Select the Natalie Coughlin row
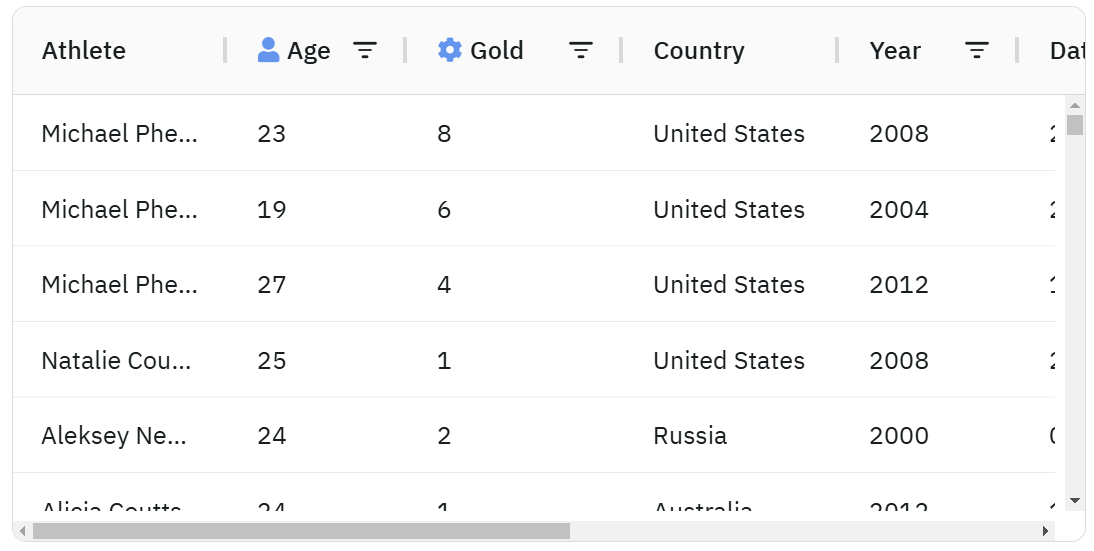This screenshot has height=551, width=1094. point(116,360)
